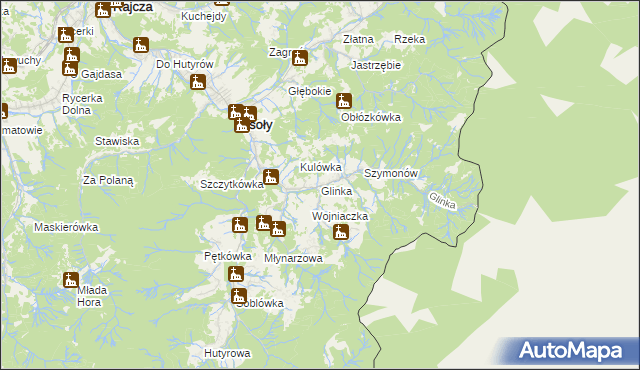This screenshot has height=370, width=640.
Task: Select the Młada Hora place label
Action: 92,297
